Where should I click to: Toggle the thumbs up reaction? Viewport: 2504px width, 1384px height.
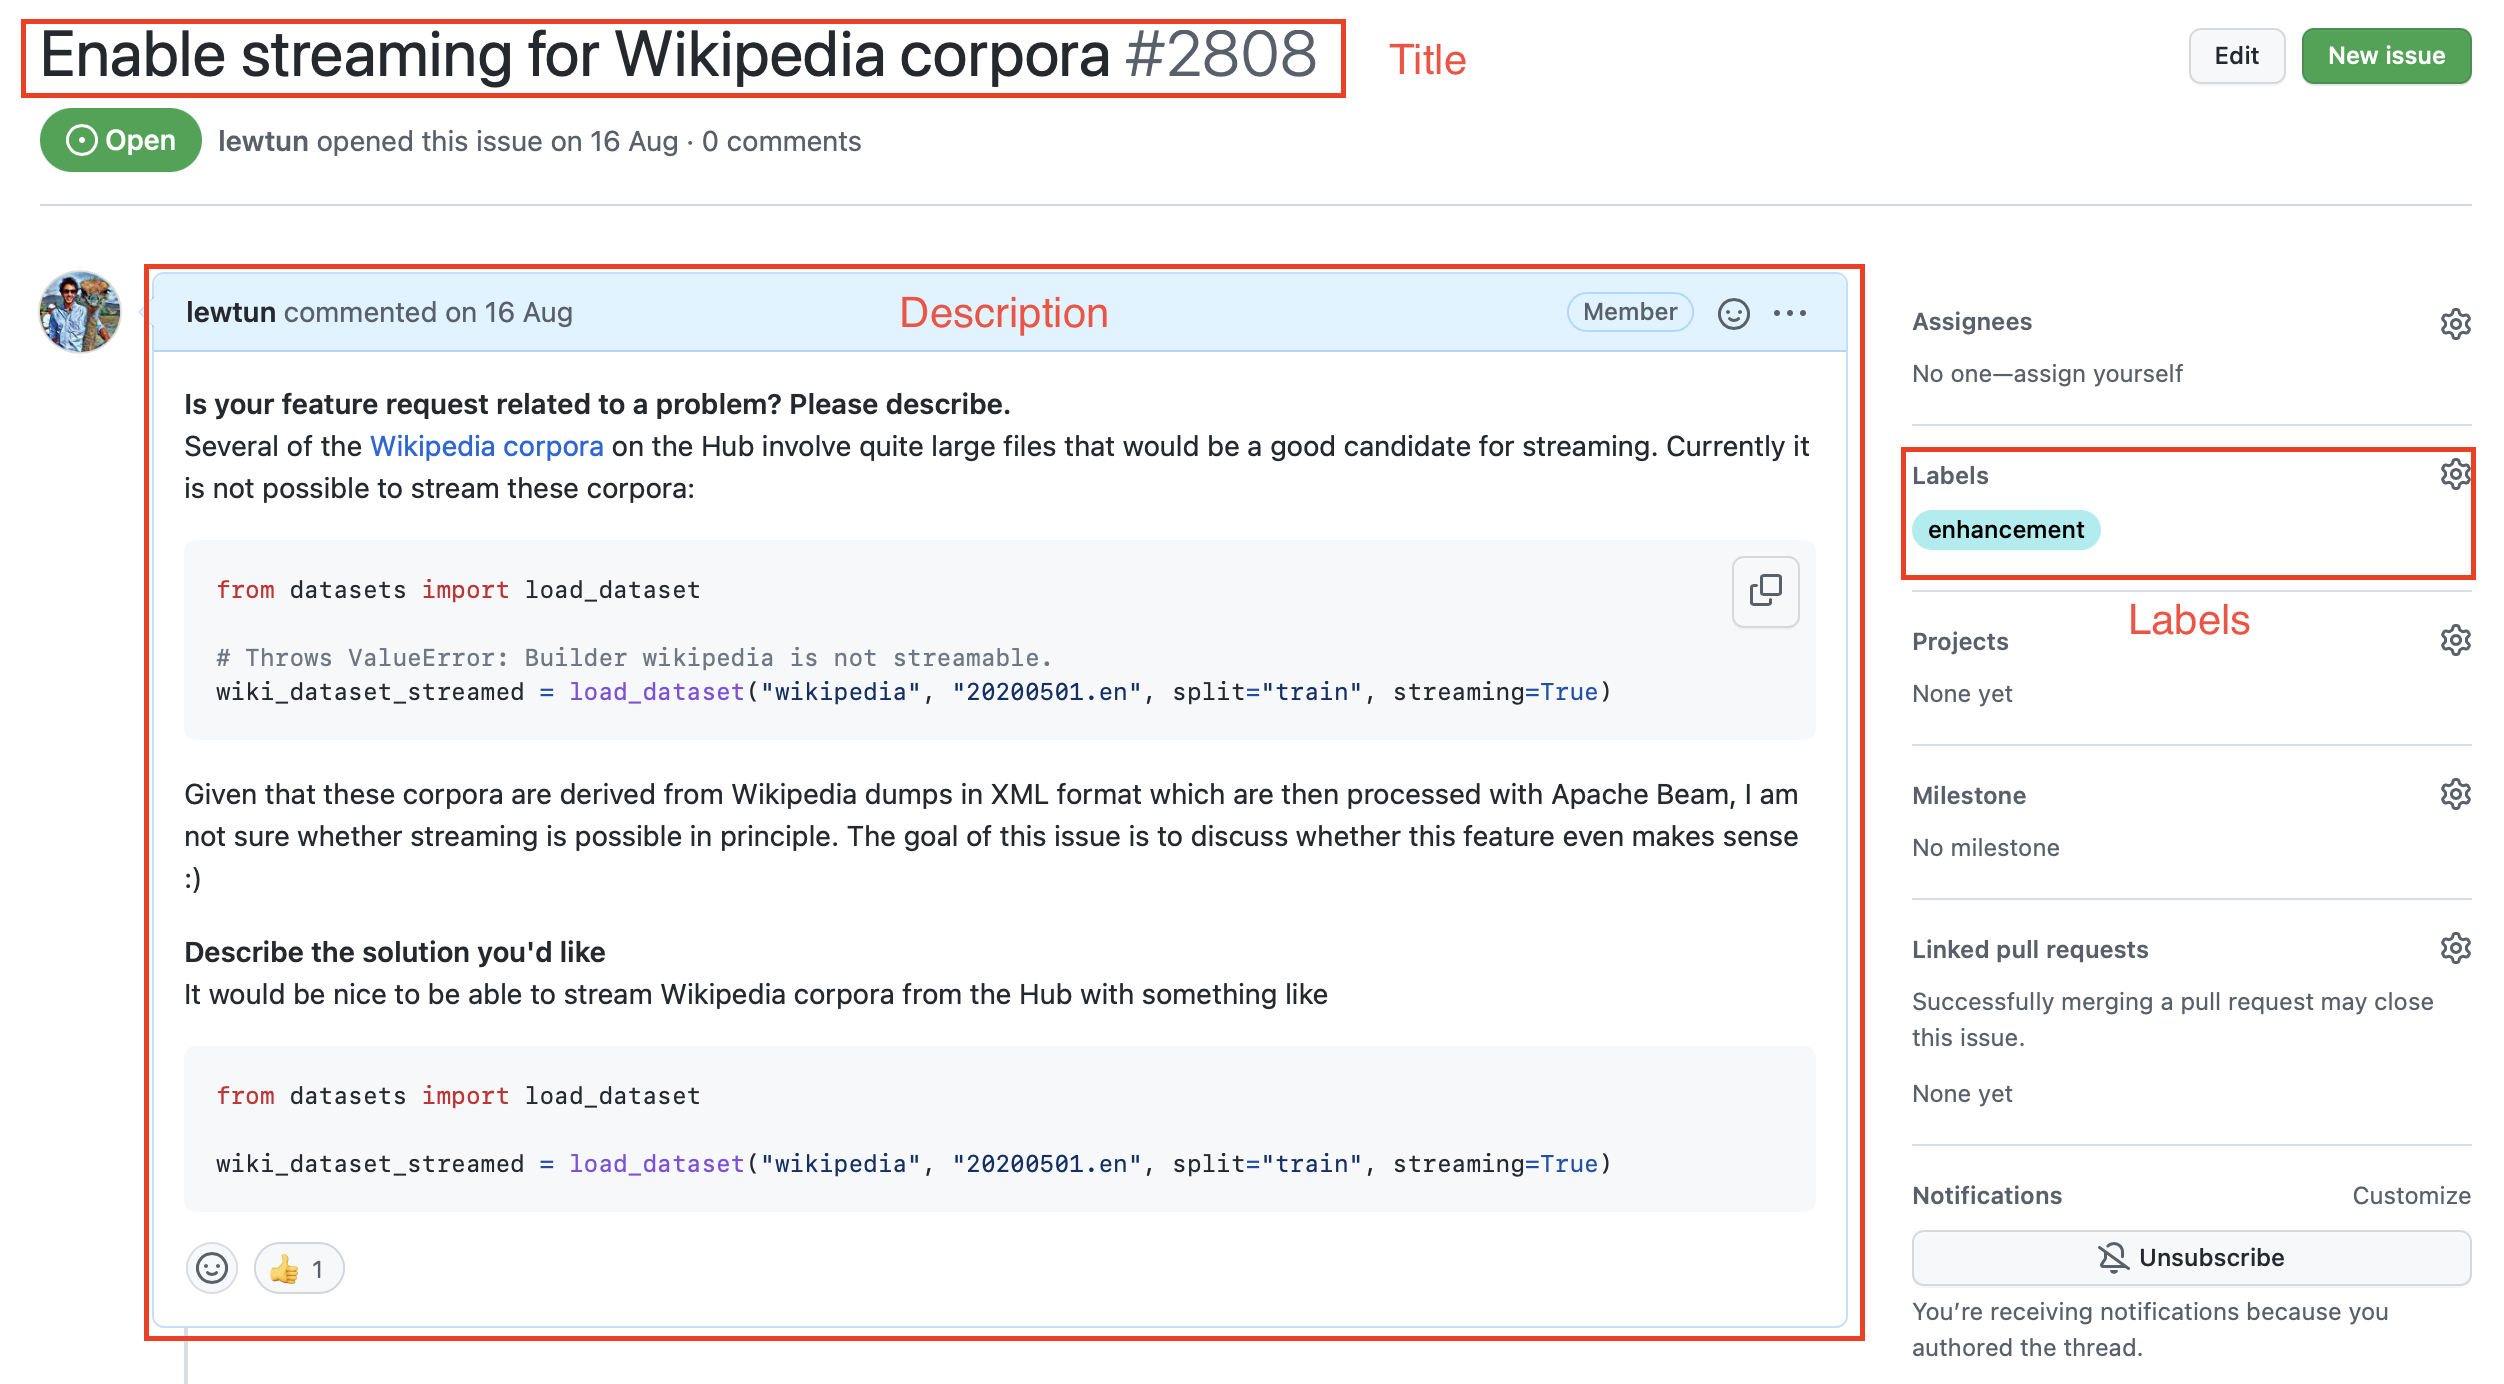299,1268
